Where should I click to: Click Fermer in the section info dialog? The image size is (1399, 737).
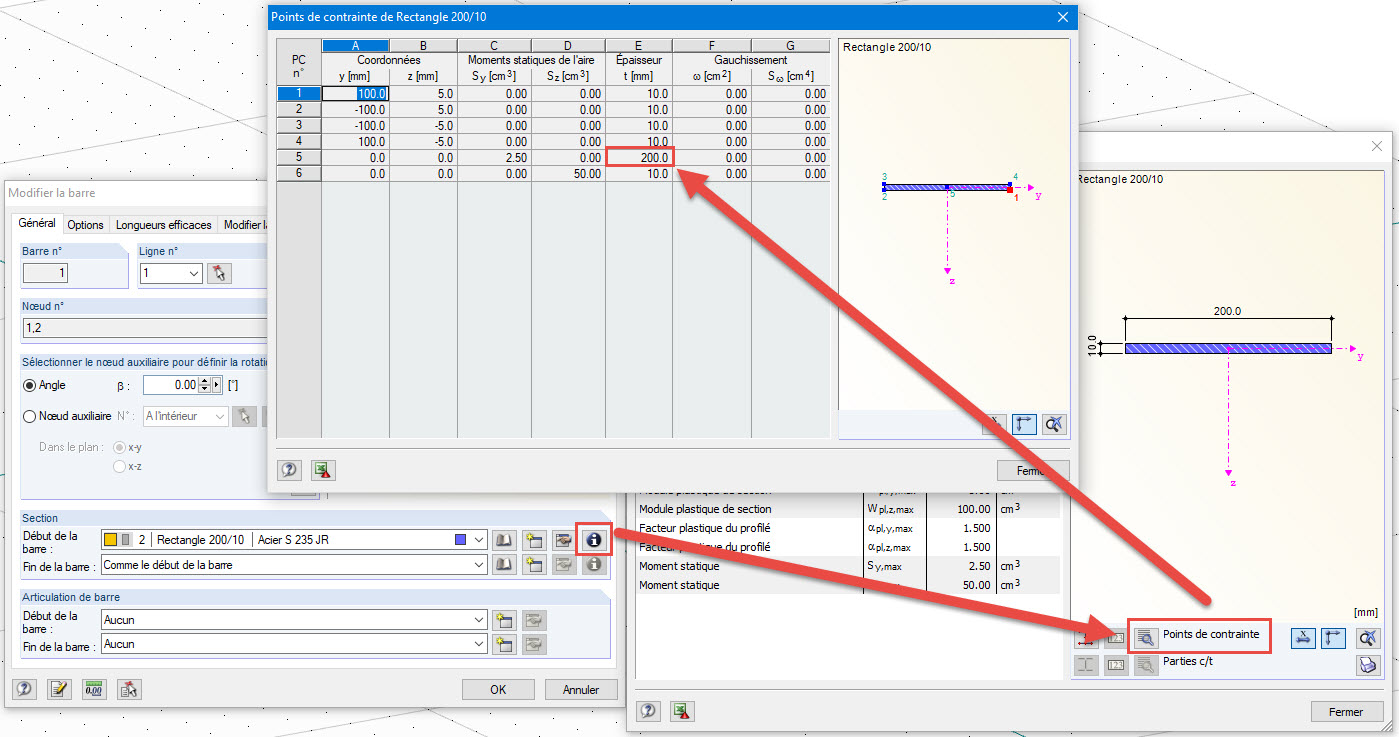coord(1346,712)
